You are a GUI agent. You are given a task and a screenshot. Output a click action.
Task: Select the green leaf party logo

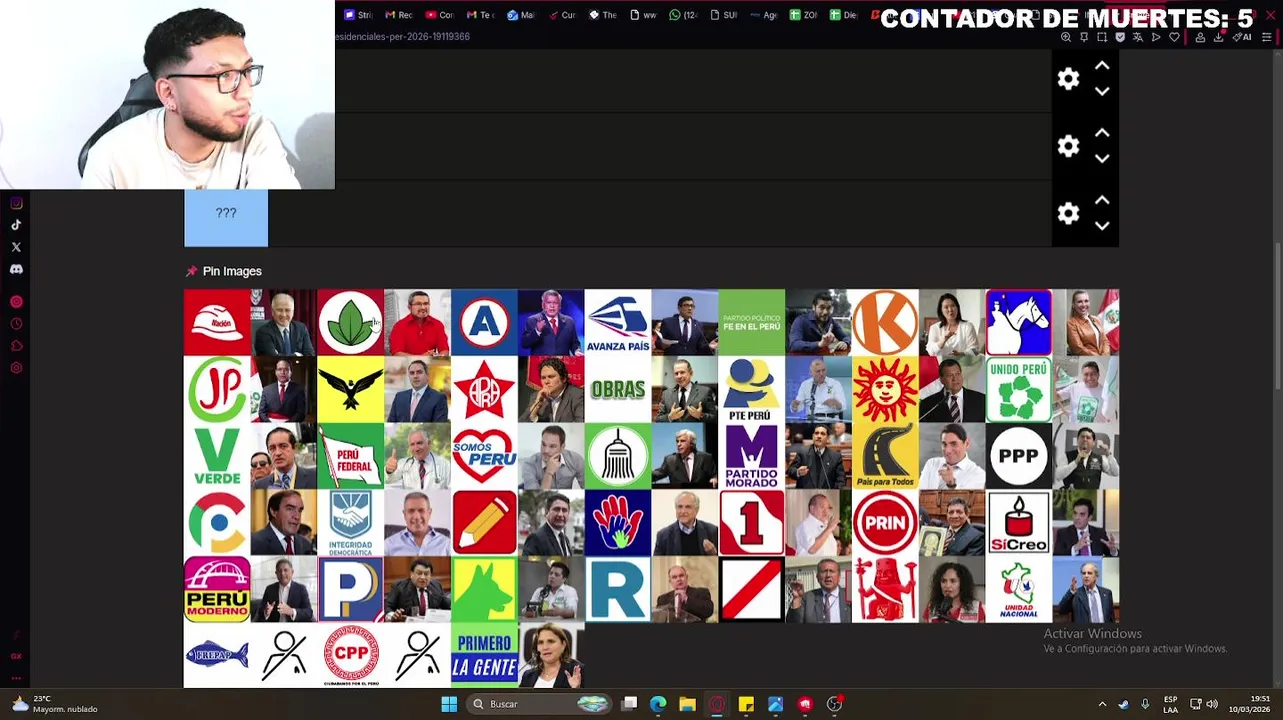tap(351, 322)
